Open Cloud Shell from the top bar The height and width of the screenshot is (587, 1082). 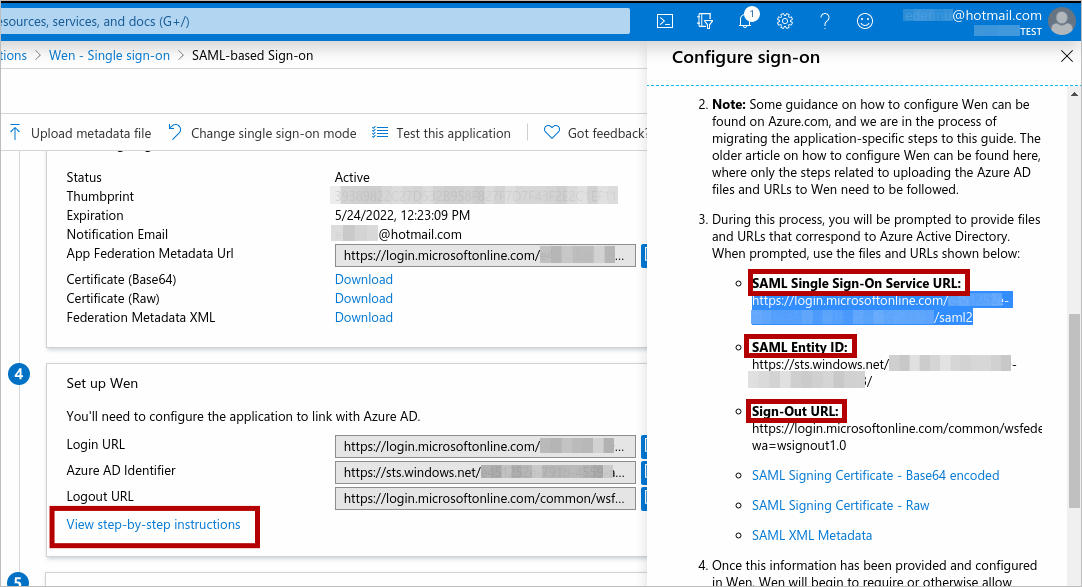click(664, 21)
